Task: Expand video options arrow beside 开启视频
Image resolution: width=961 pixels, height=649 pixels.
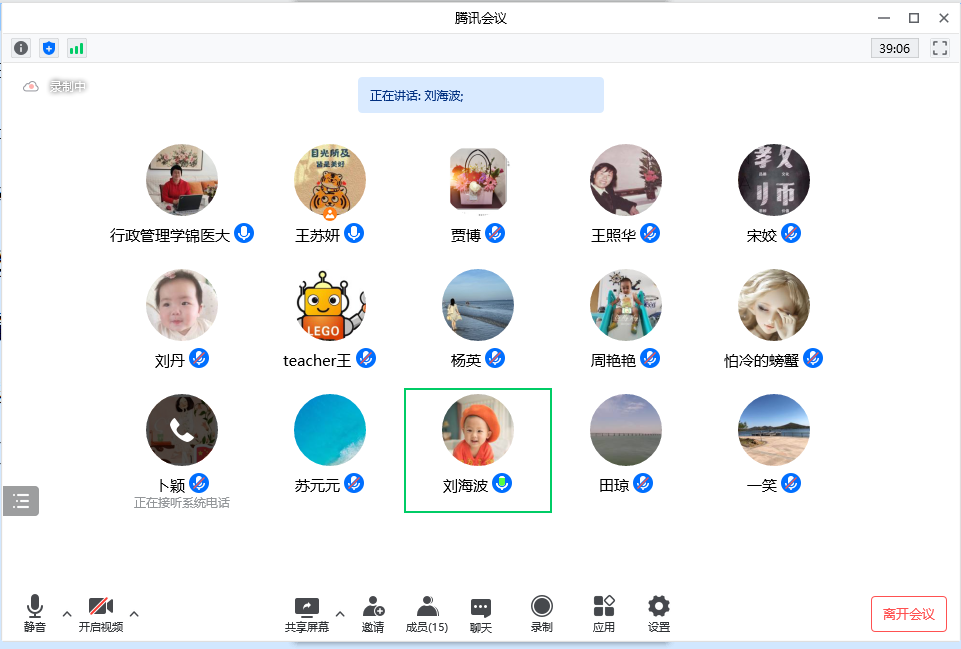Action: pyautogui.click(x=134, y=613)
